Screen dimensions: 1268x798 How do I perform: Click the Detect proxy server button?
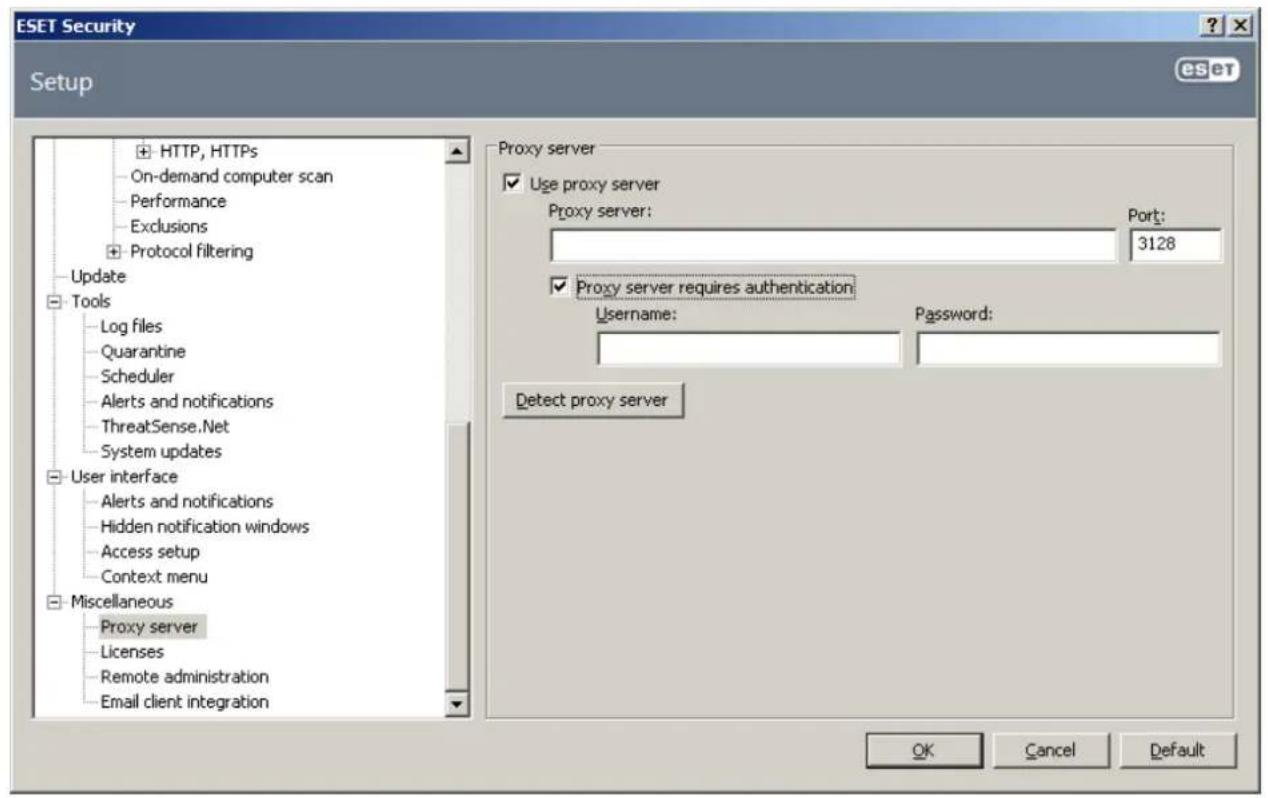pos(591,400)
